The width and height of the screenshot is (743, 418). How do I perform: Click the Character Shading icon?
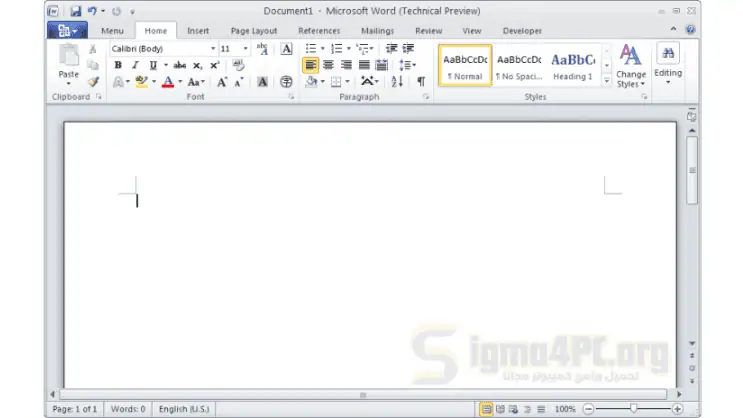coord(262,82)
